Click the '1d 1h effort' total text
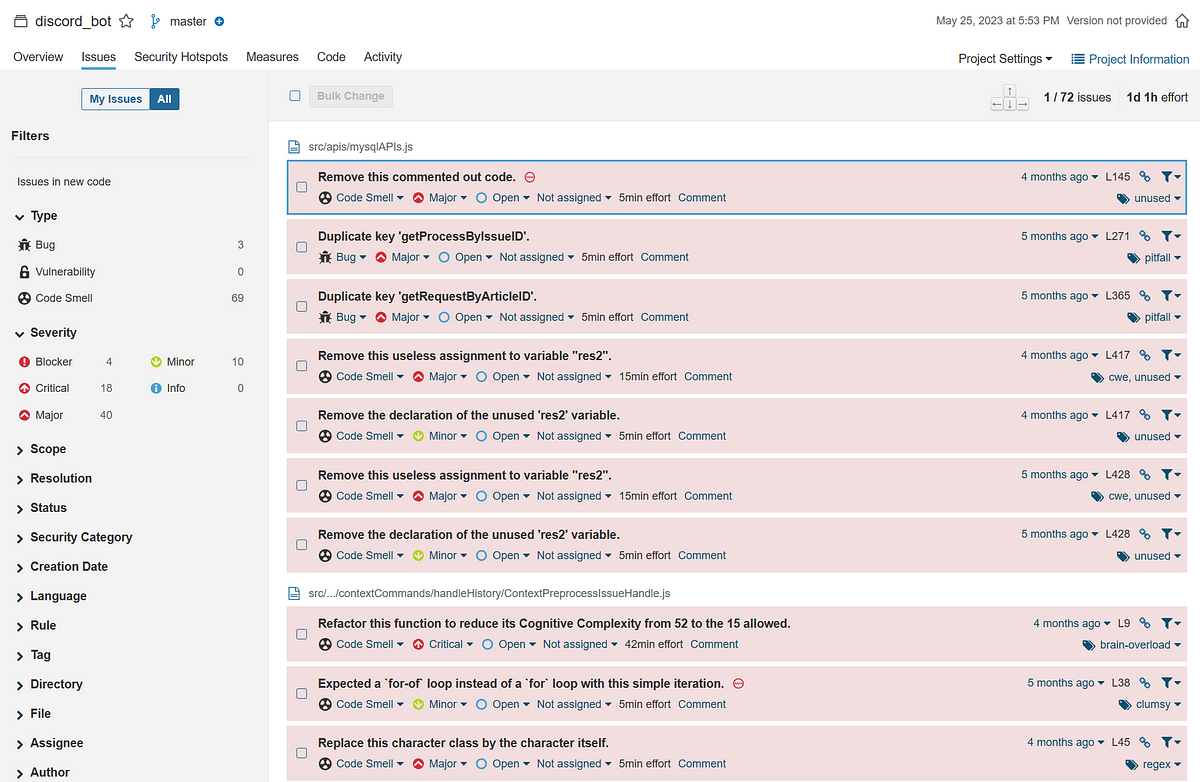1200x782 pixels. point(1157,98)
